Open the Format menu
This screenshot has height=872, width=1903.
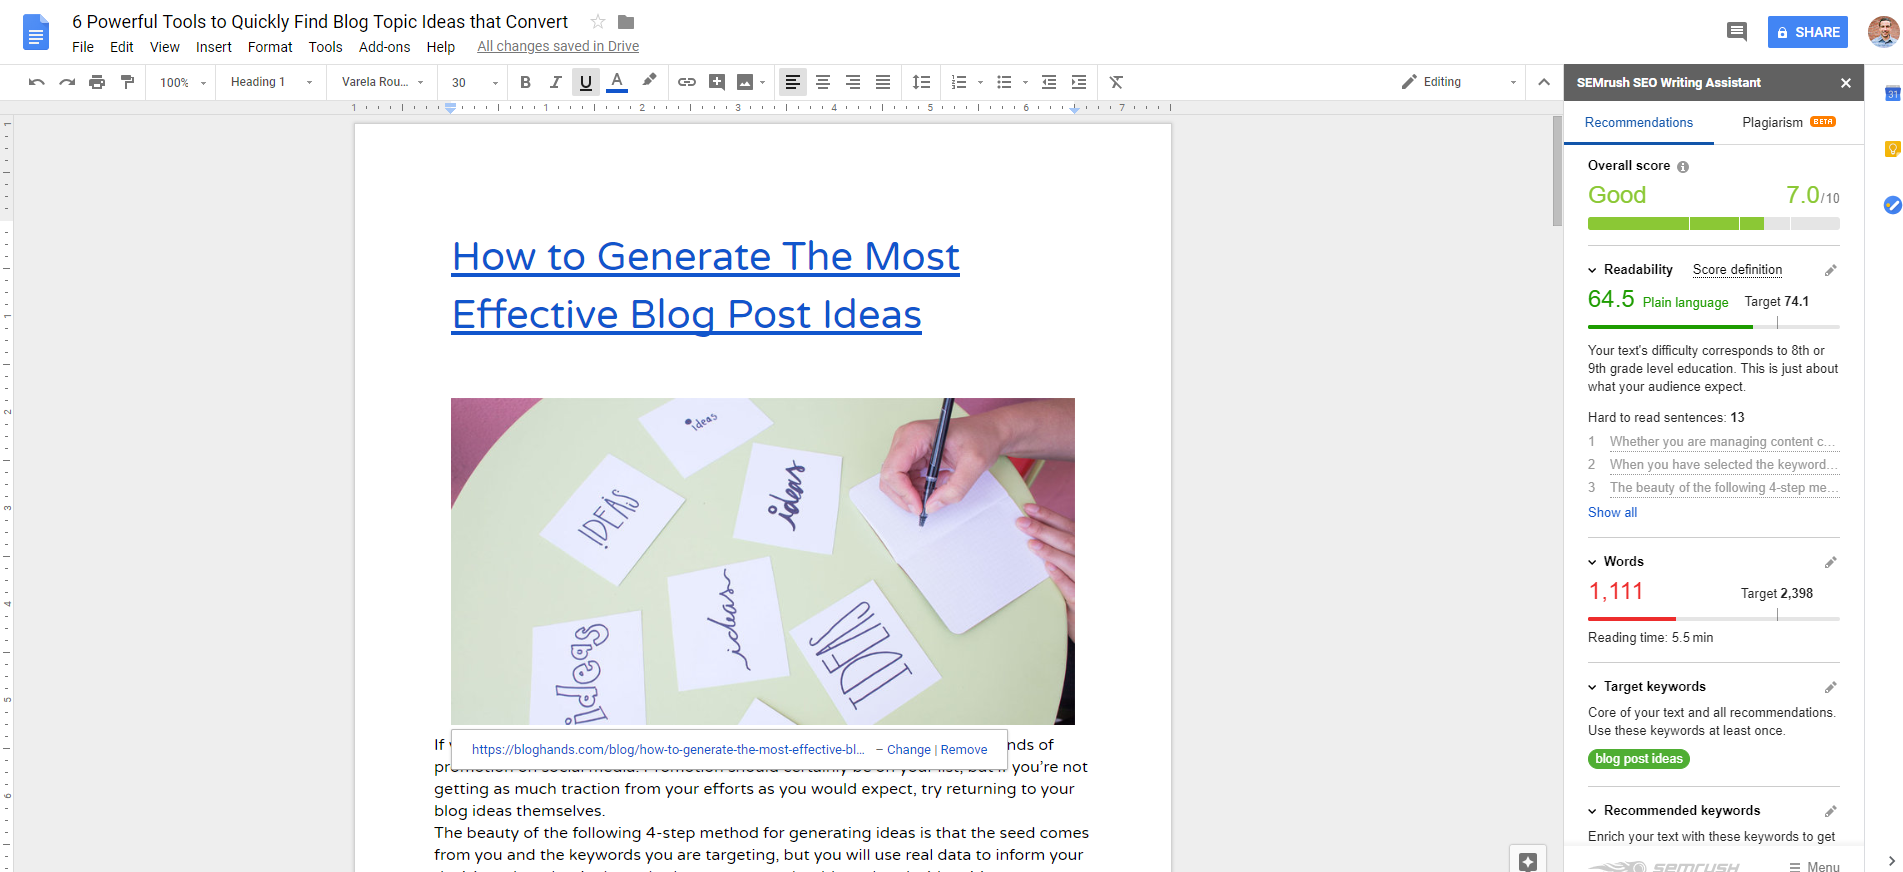pos(270,47)
